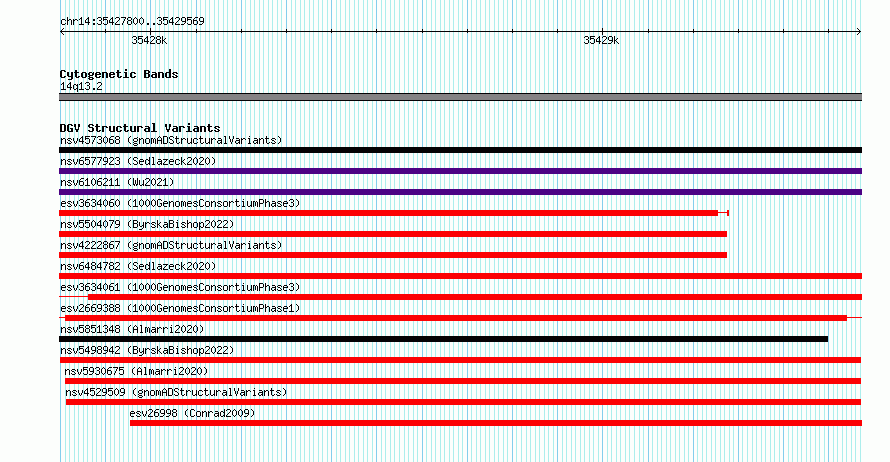This screenshot has height=462, width=890.
Task: Select the red nsv5504079 variant bar
Action: click(393, 234)
